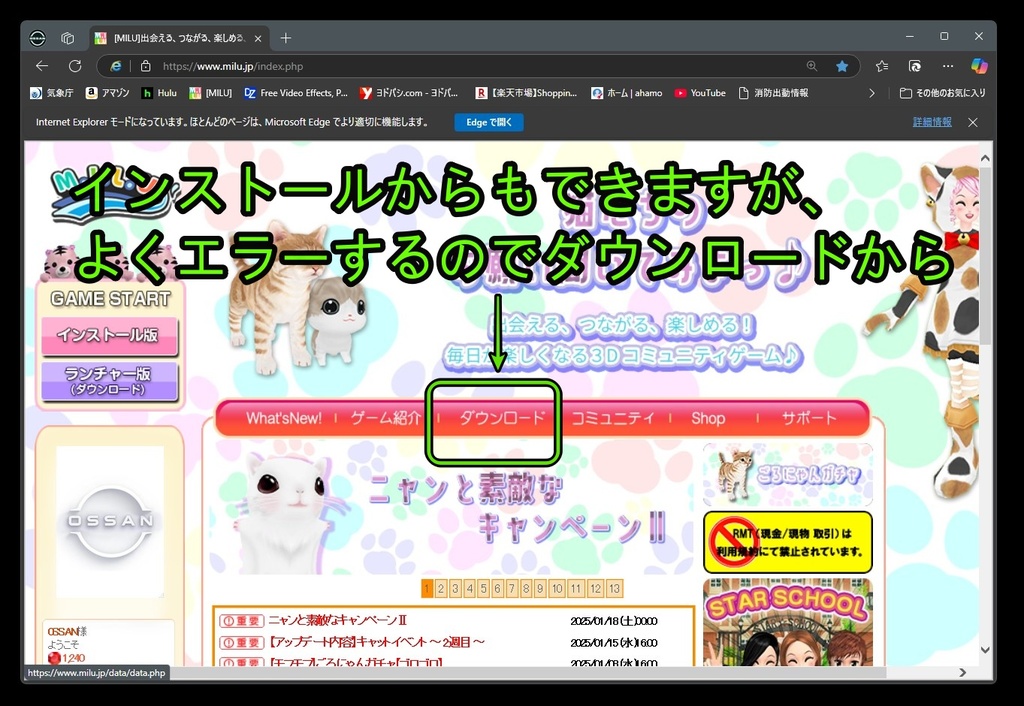
Task: Open the キャットイベント 2週目 update news link
Action: point(377,642)
